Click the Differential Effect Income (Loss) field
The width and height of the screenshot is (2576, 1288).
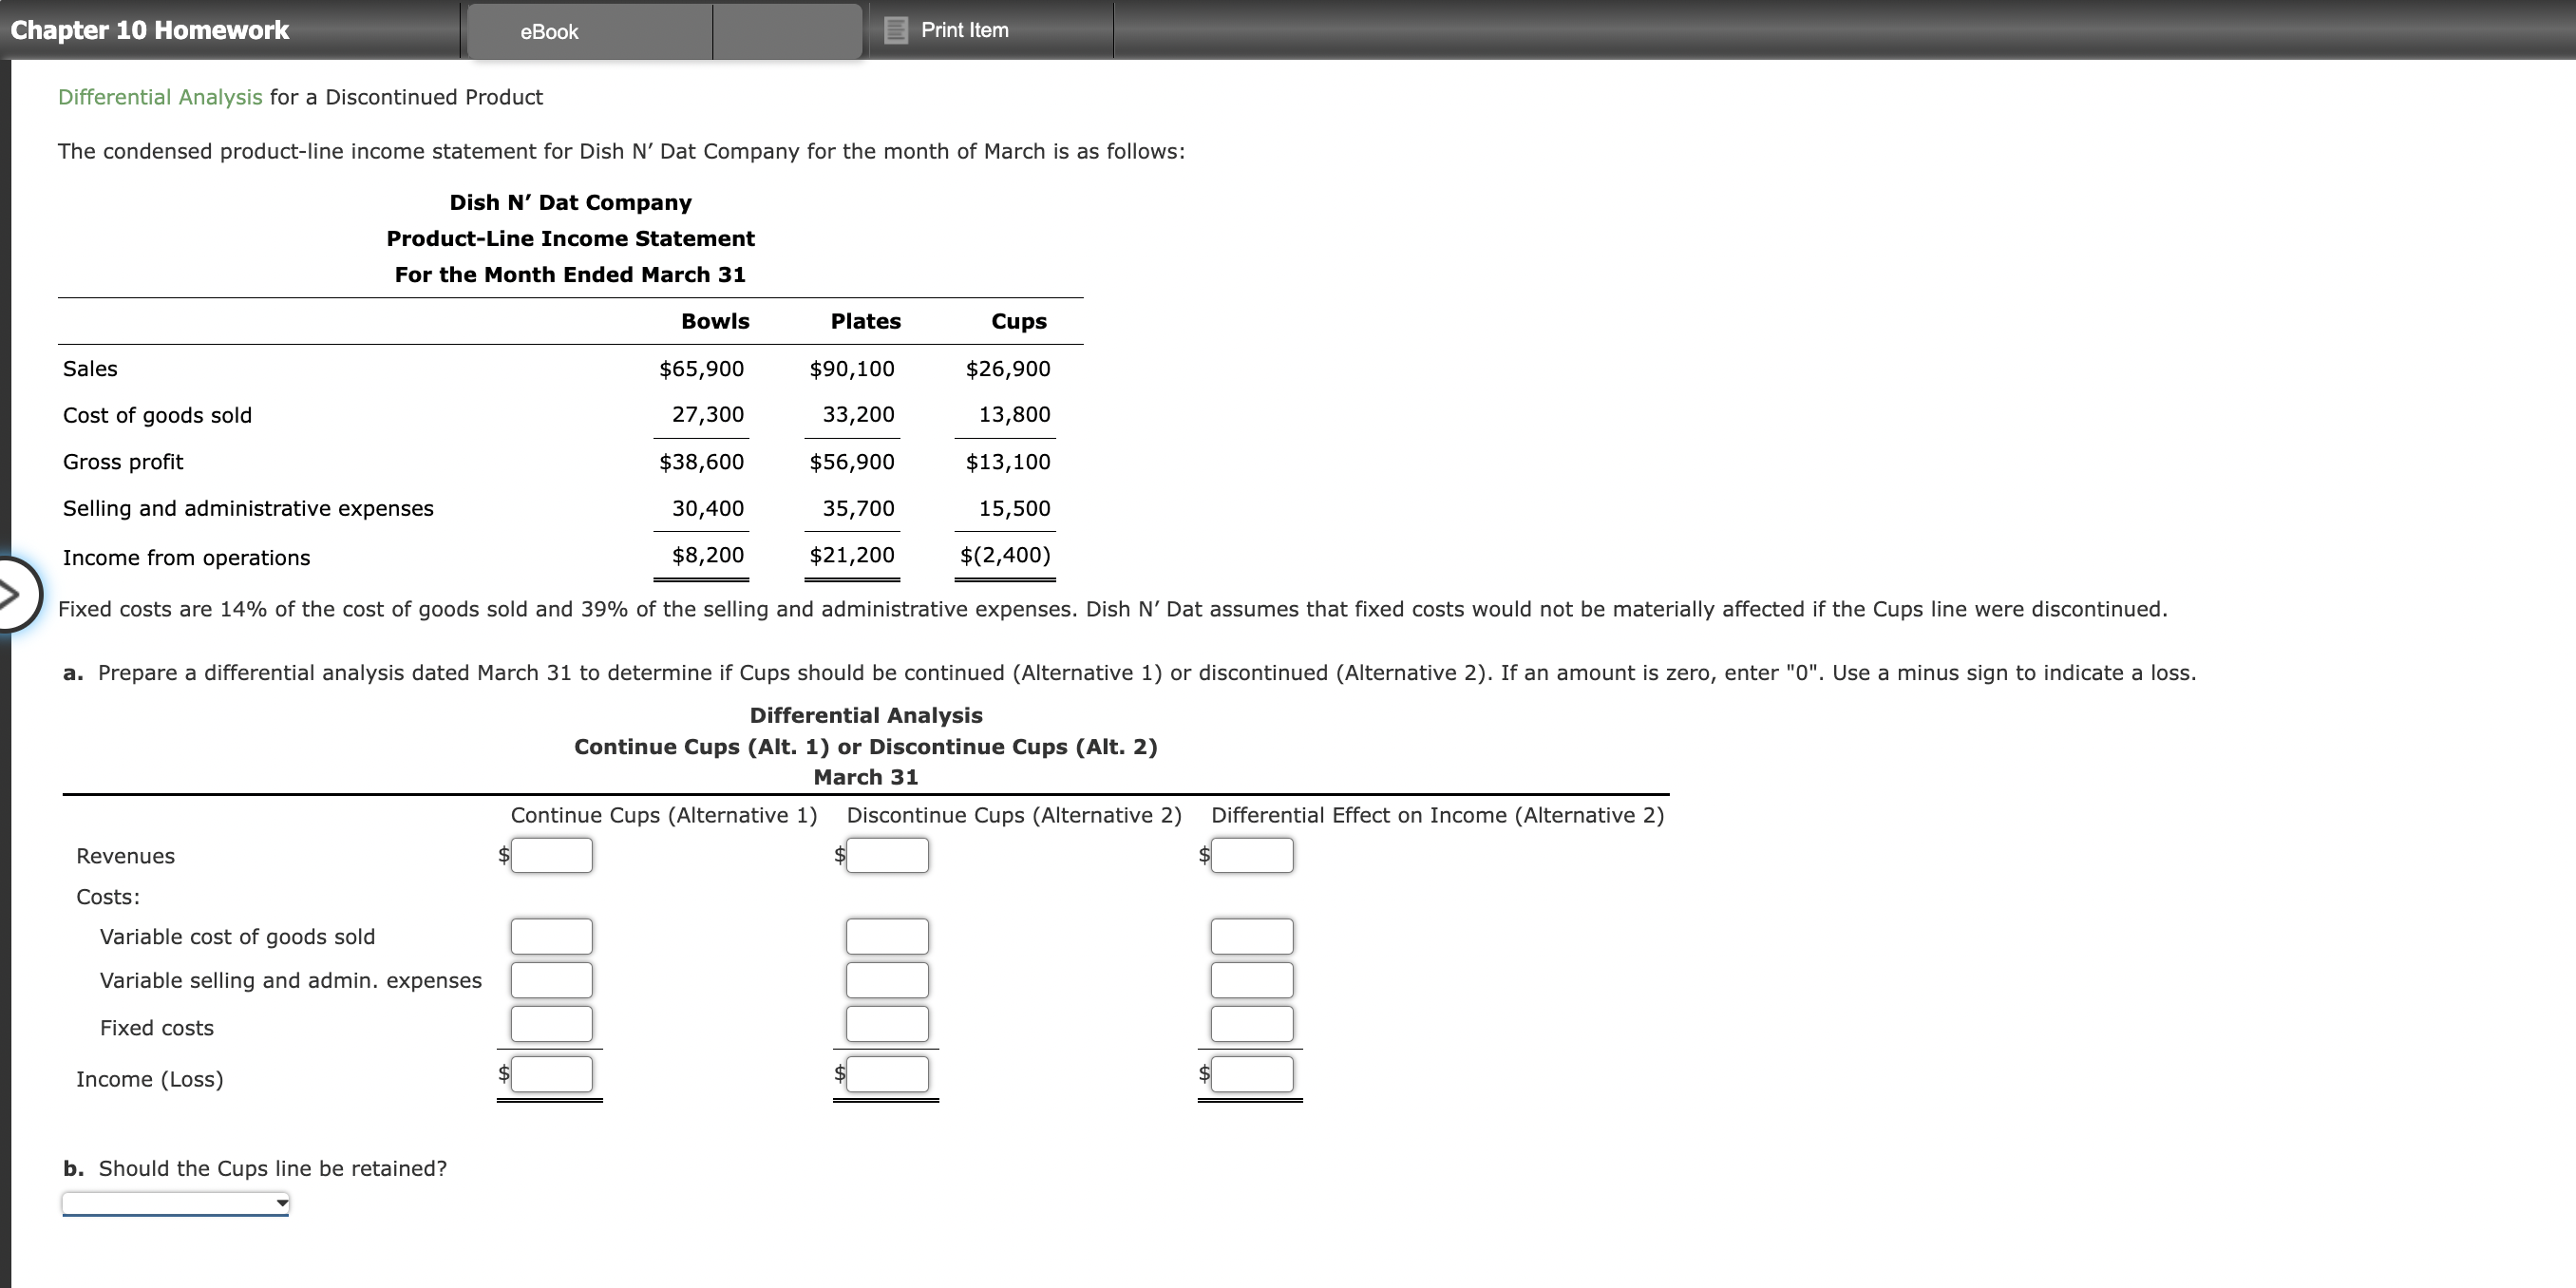tap(1252, 1074)
